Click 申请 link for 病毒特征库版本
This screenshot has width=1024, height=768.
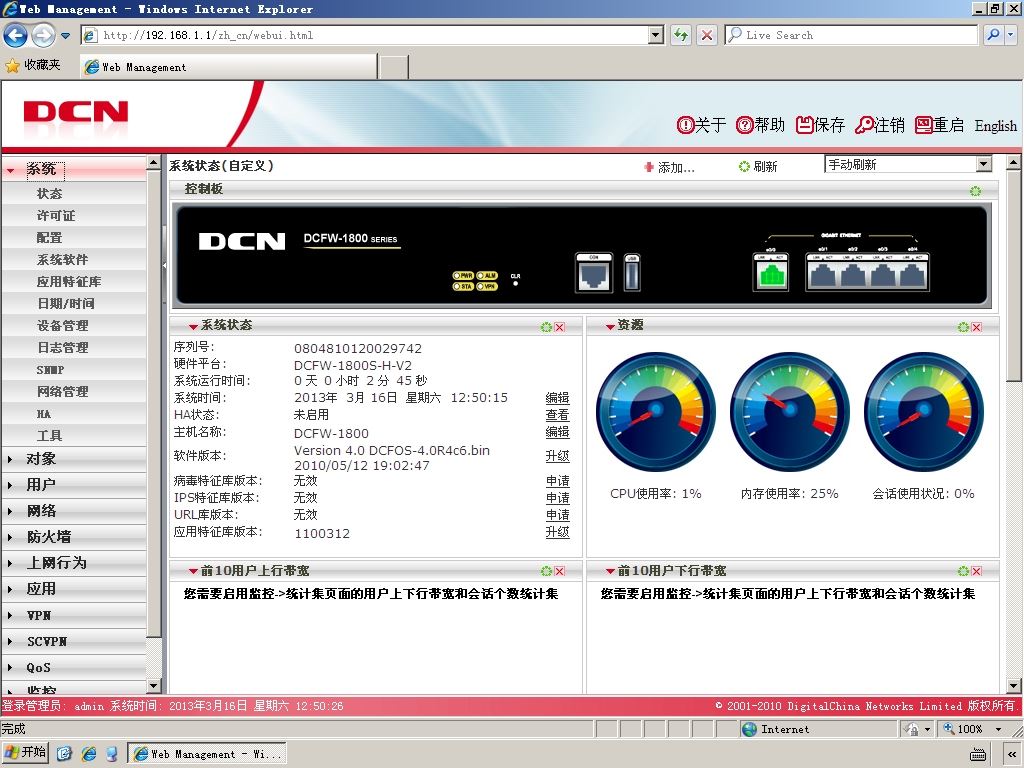557,481
